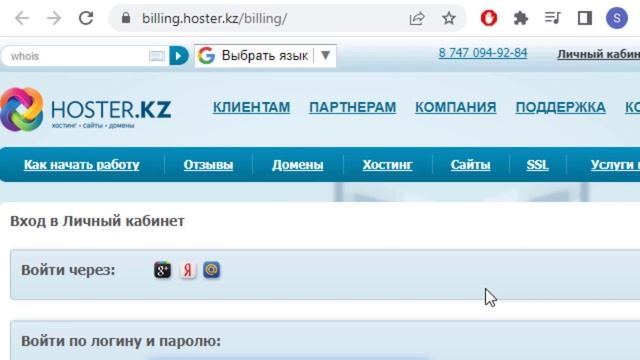This screenshot has height=360, width=640.
Task: Open the red ad blocker extension
Action: (489, 18)
